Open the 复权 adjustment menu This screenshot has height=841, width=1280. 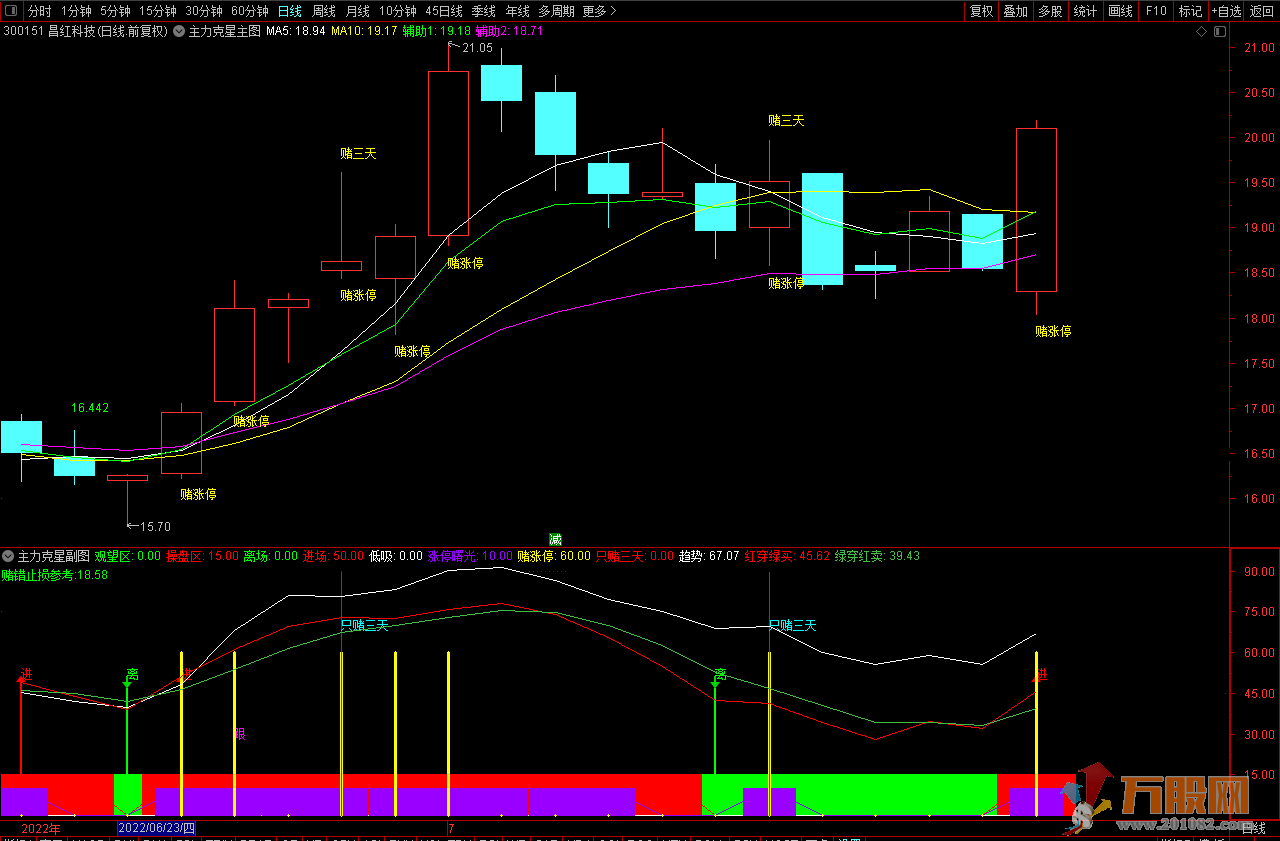click(981, 11)
